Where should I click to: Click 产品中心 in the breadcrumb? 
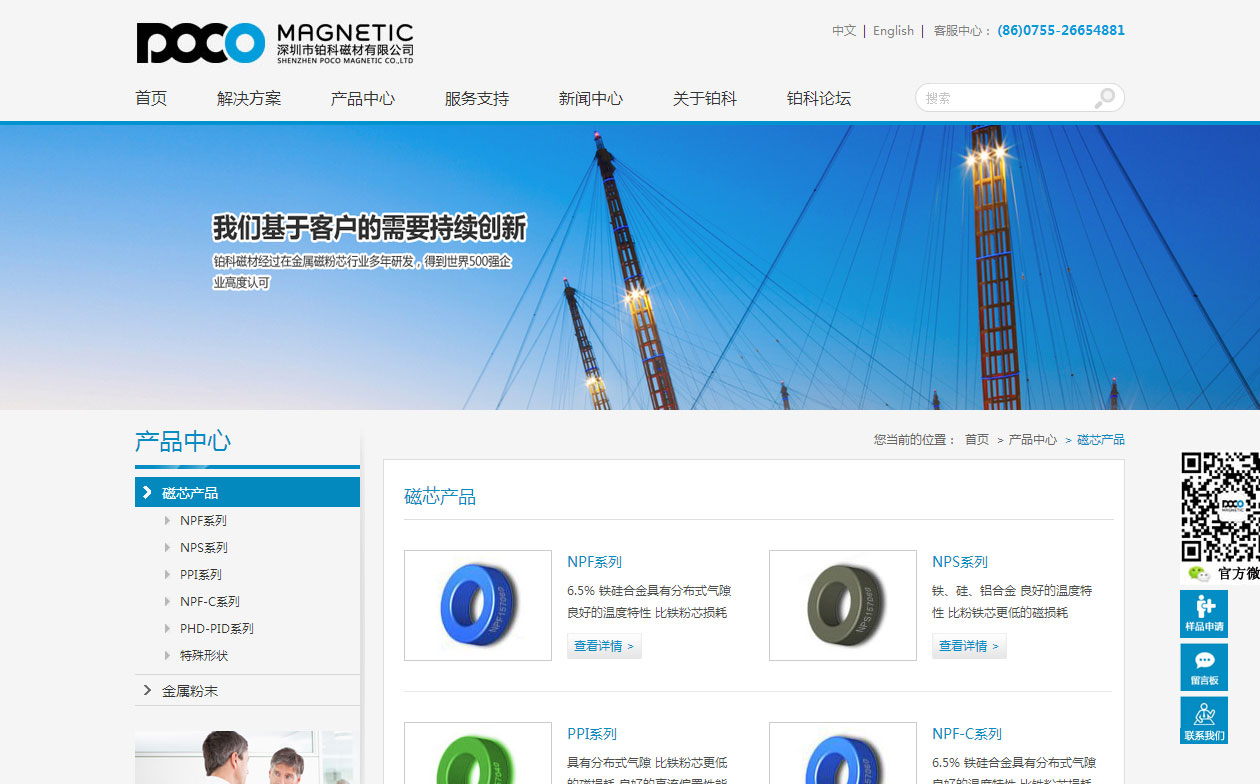pos(1033,439)
